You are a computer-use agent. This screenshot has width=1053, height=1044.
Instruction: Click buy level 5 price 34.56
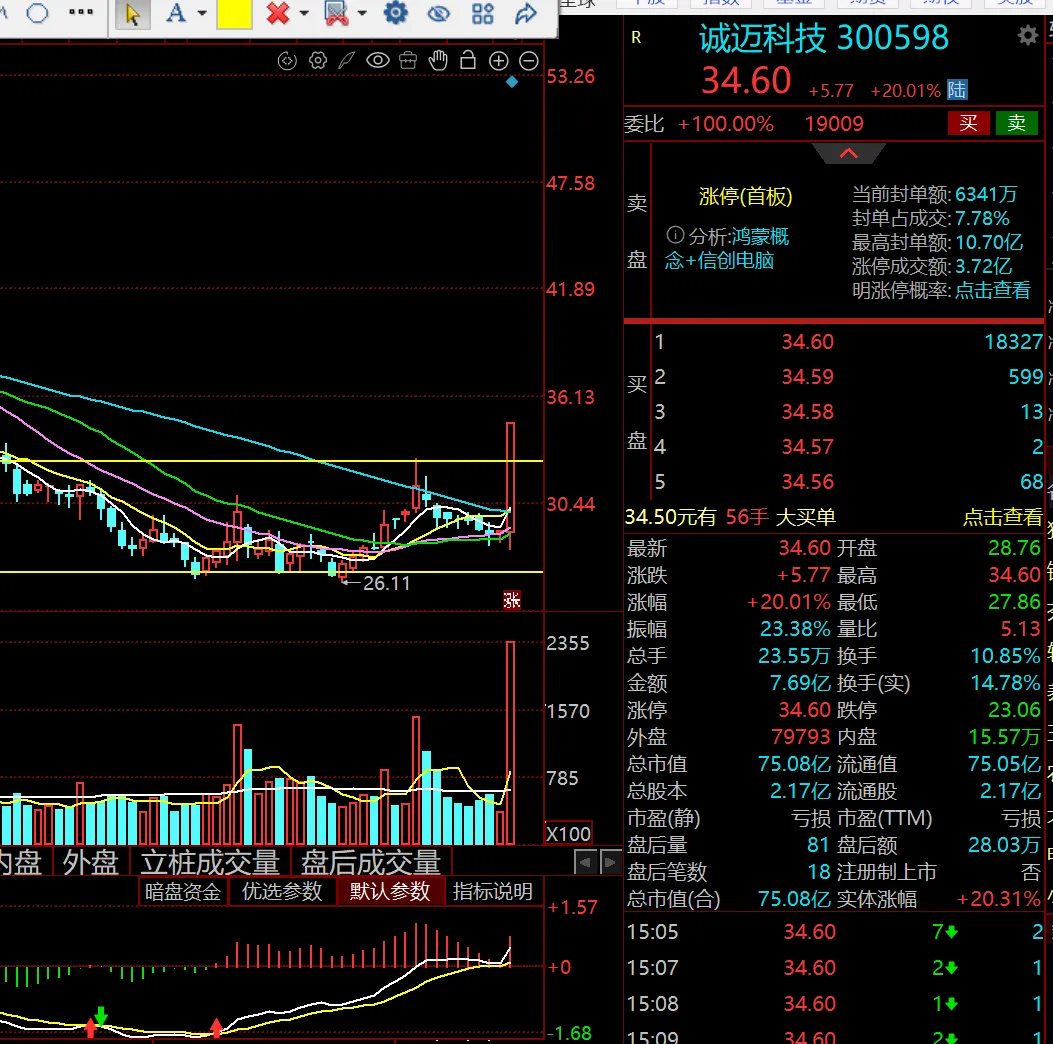[x=807, y=482]
